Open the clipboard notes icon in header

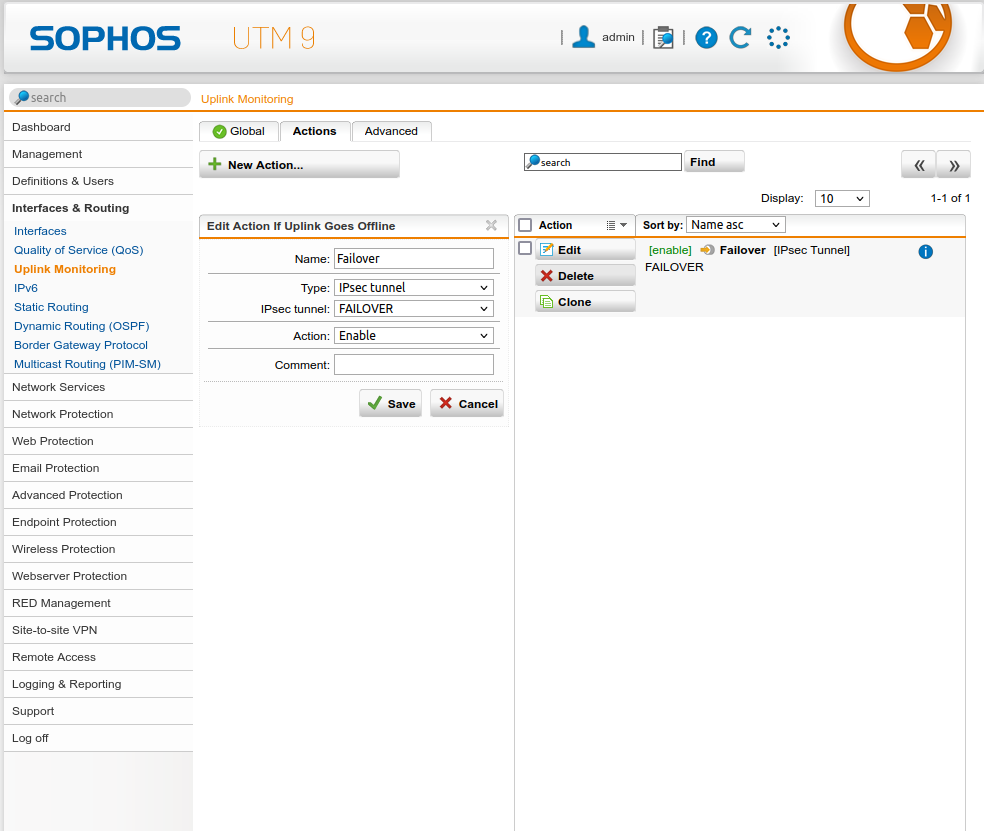(x=663, y=38)
